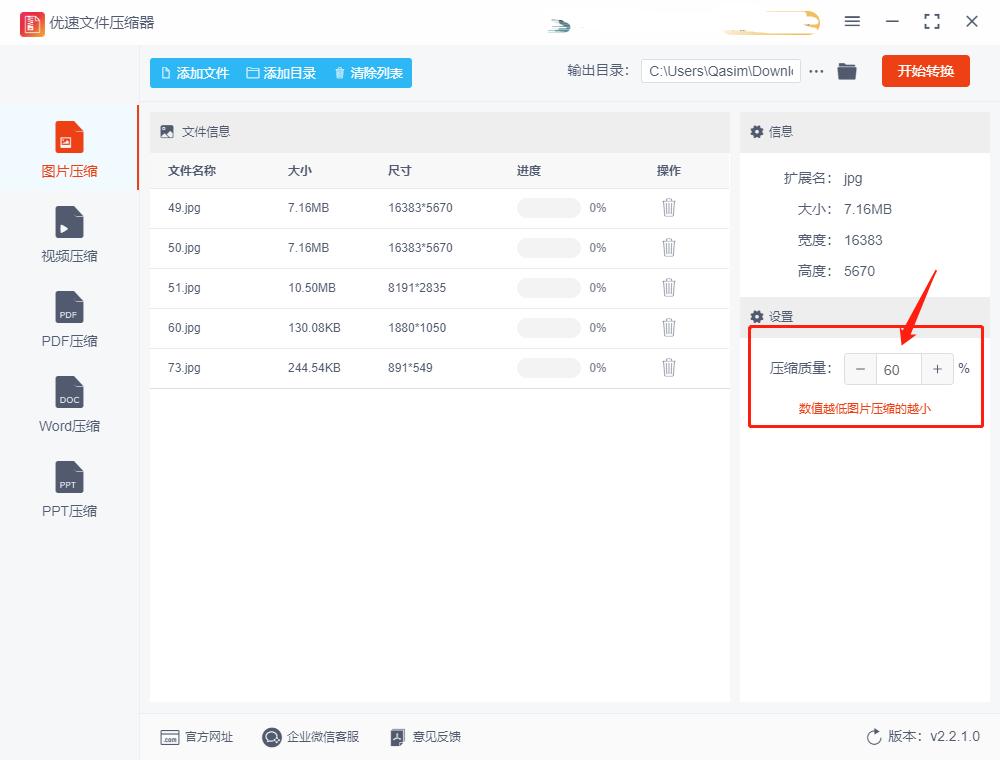Open output directory browser via ellipsis button
The image size is (1000, 760).
coord(816,71)
